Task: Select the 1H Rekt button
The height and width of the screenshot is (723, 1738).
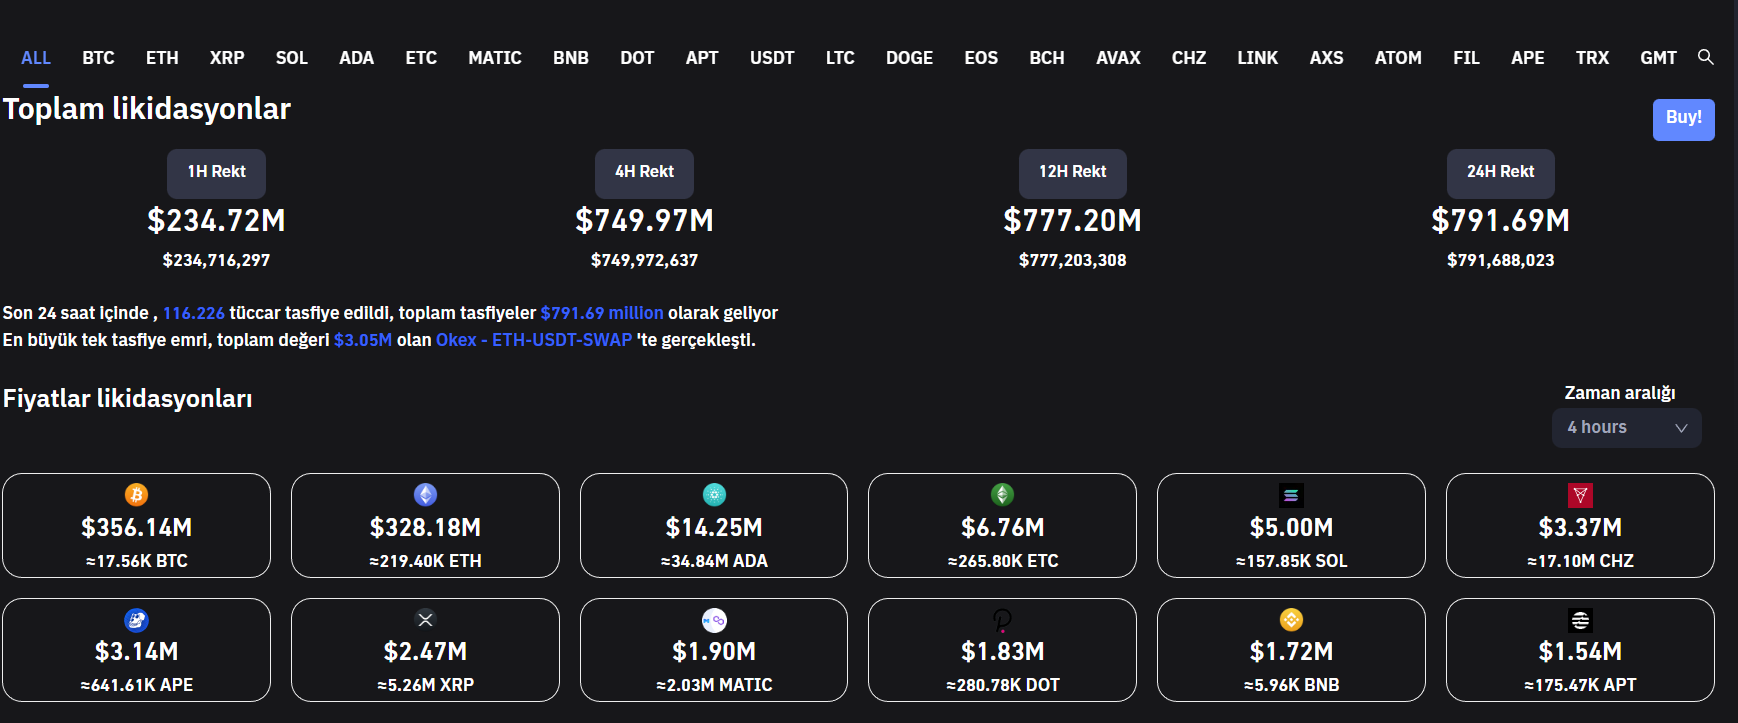Action: 216,173
